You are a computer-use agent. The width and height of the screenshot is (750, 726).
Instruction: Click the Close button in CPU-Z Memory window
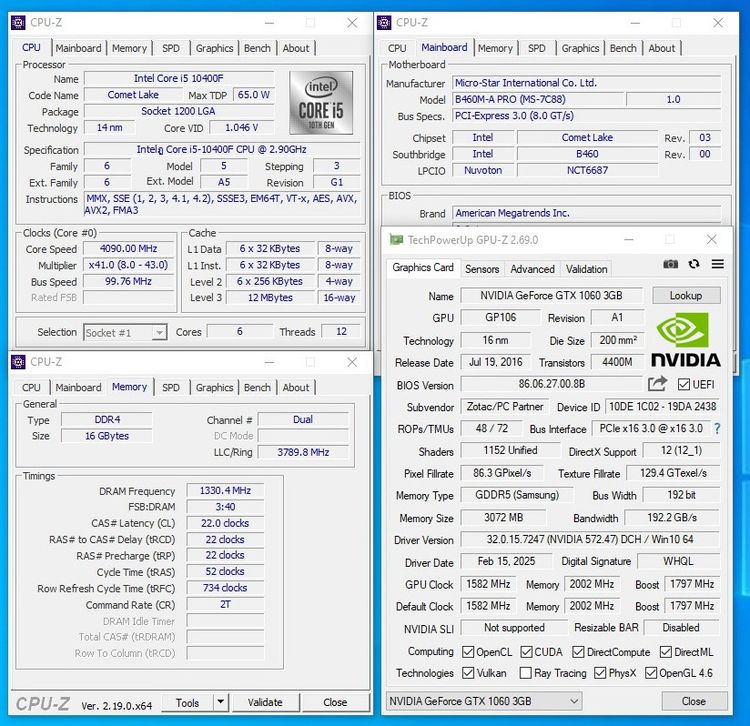tap(335, 702)
